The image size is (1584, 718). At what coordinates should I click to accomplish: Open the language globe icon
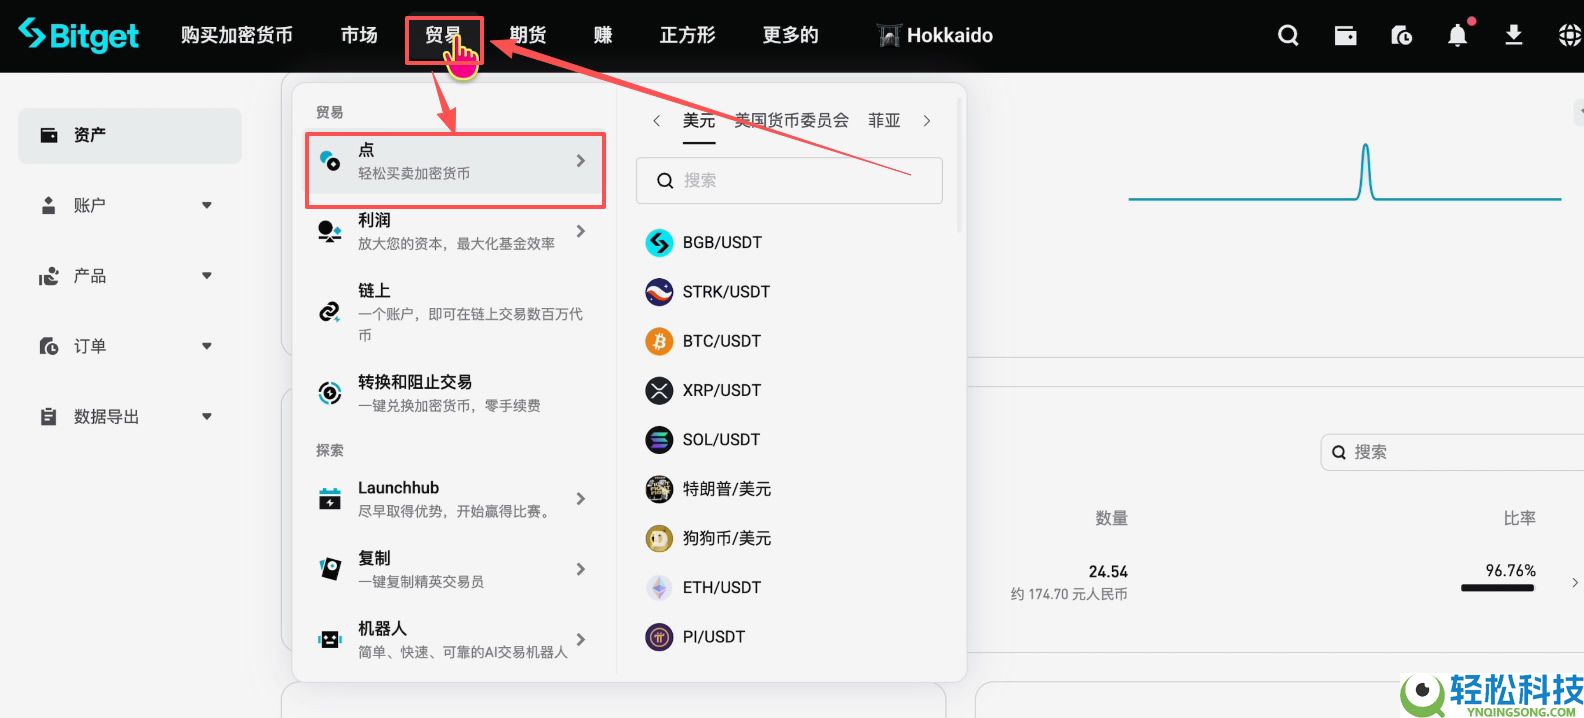point(1570,36)
